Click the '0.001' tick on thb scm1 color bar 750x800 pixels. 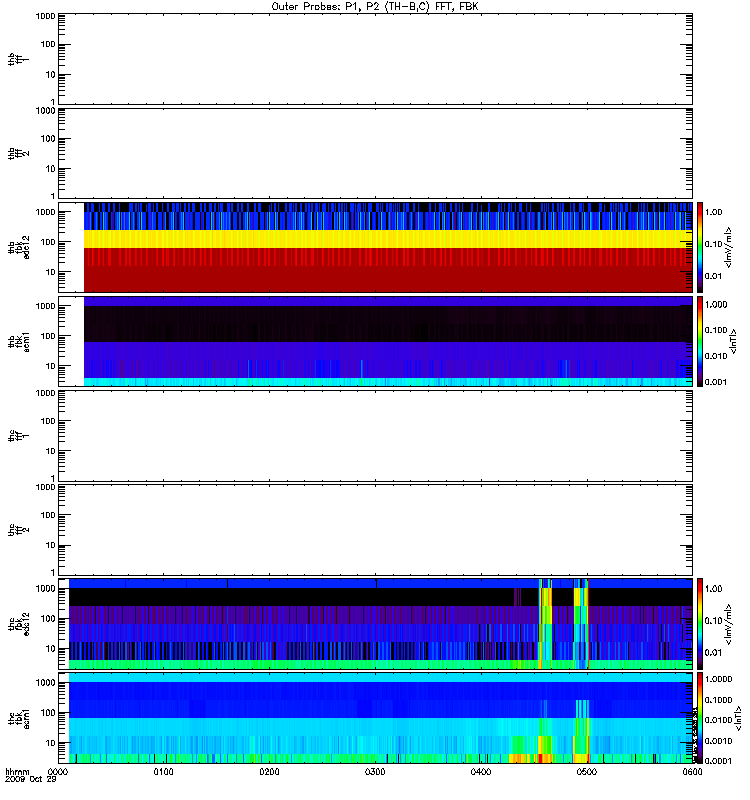point(716,382)
